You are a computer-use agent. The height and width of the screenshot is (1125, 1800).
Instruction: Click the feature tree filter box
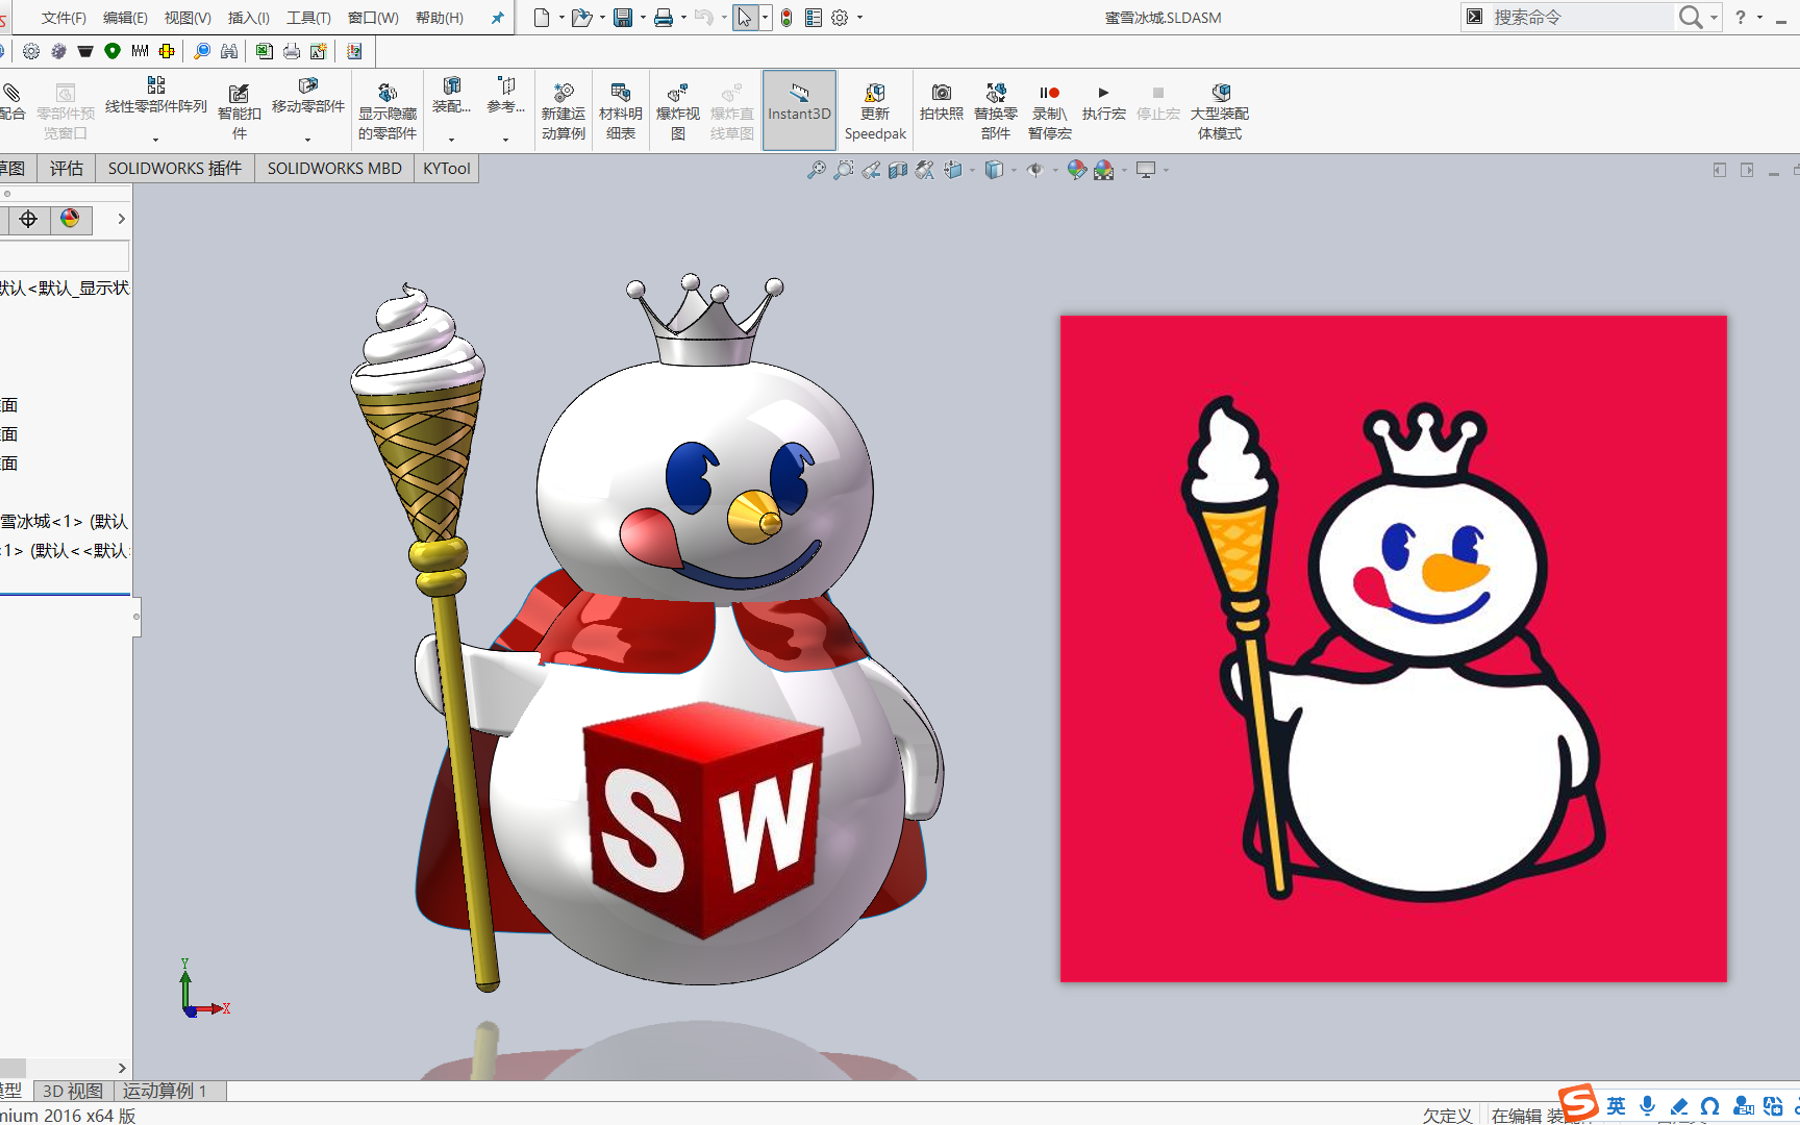(64, 255)
